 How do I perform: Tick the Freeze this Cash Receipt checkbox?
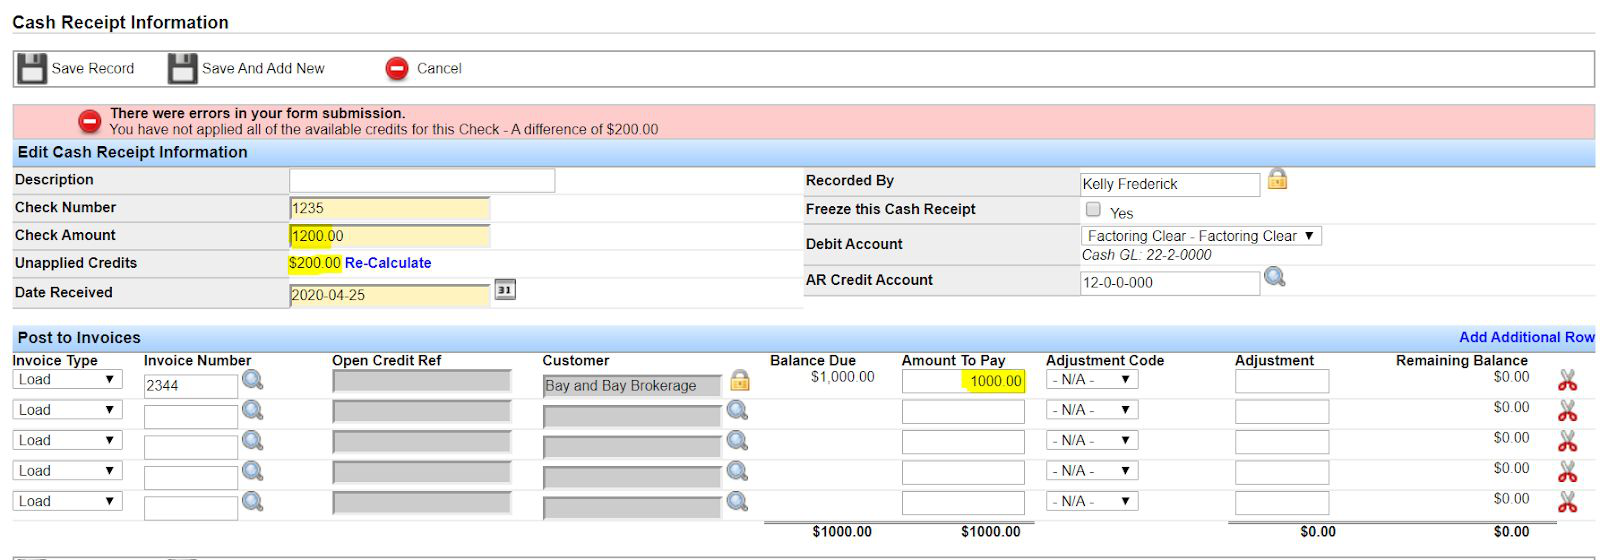[x=1093, y=209]
